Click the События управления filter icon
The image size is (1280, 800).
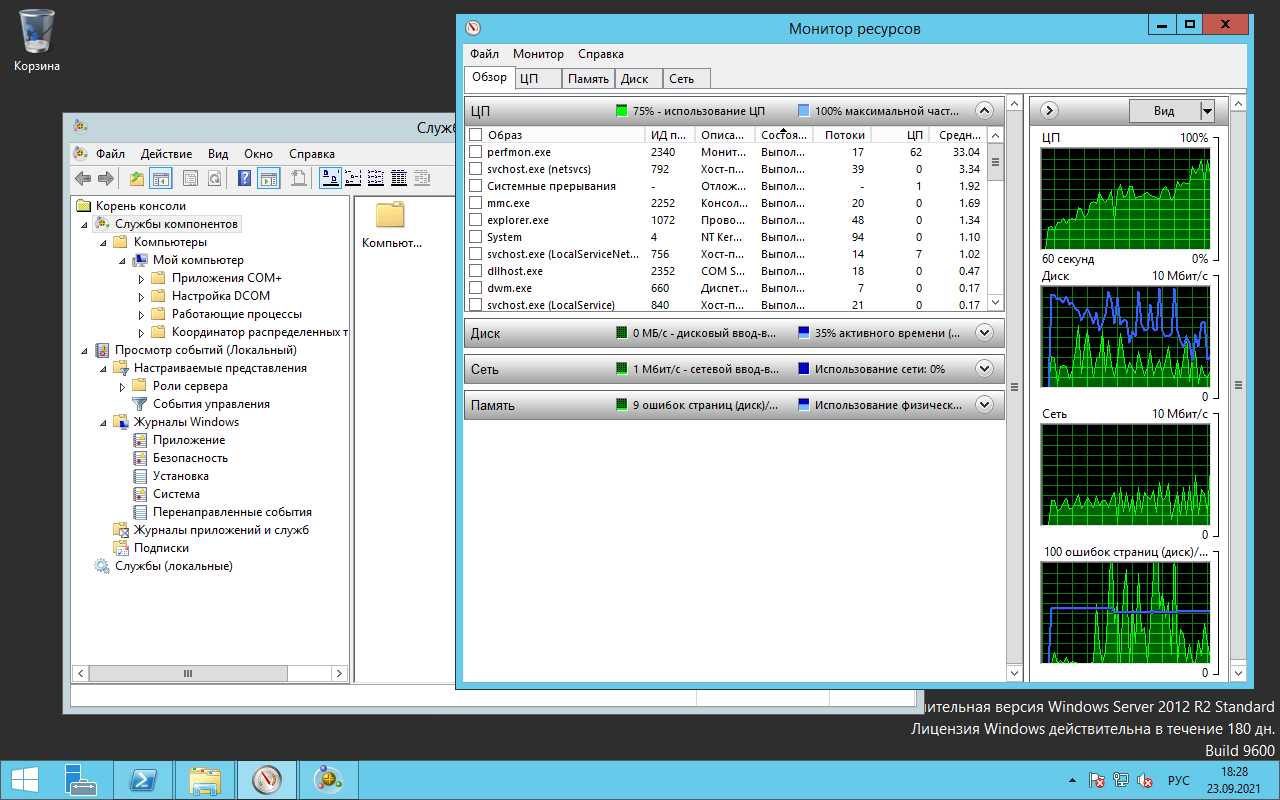click(140, 404)
